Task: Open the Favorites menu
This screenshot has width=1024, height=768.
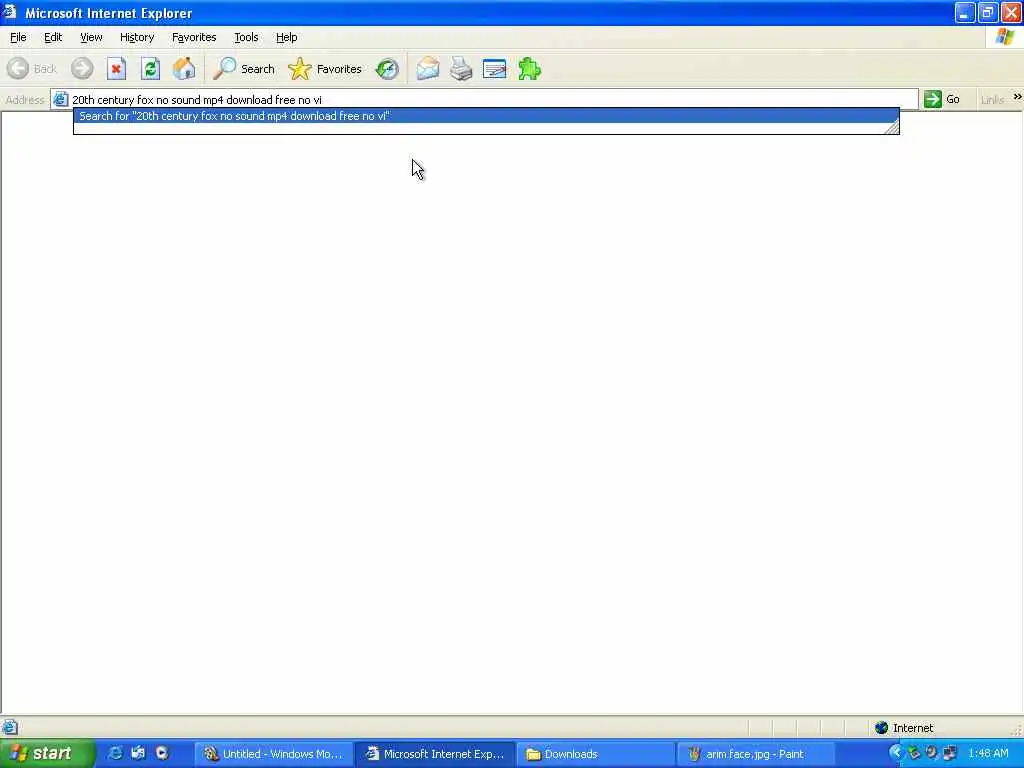Action: point(194,37)
